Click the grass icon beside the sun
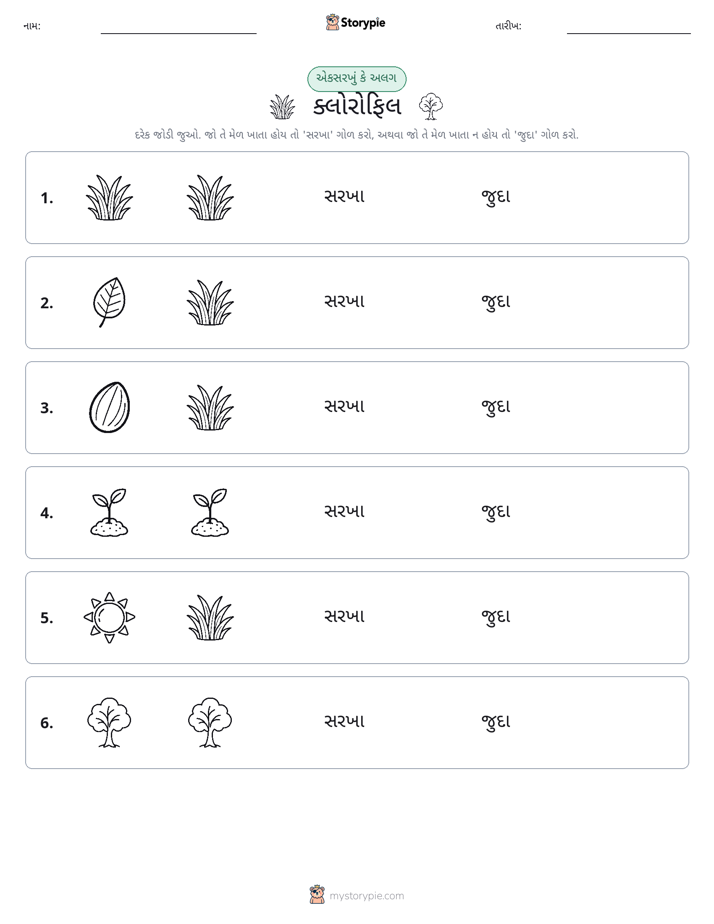This screenshot has height=924, width=714. click(210, 617)
